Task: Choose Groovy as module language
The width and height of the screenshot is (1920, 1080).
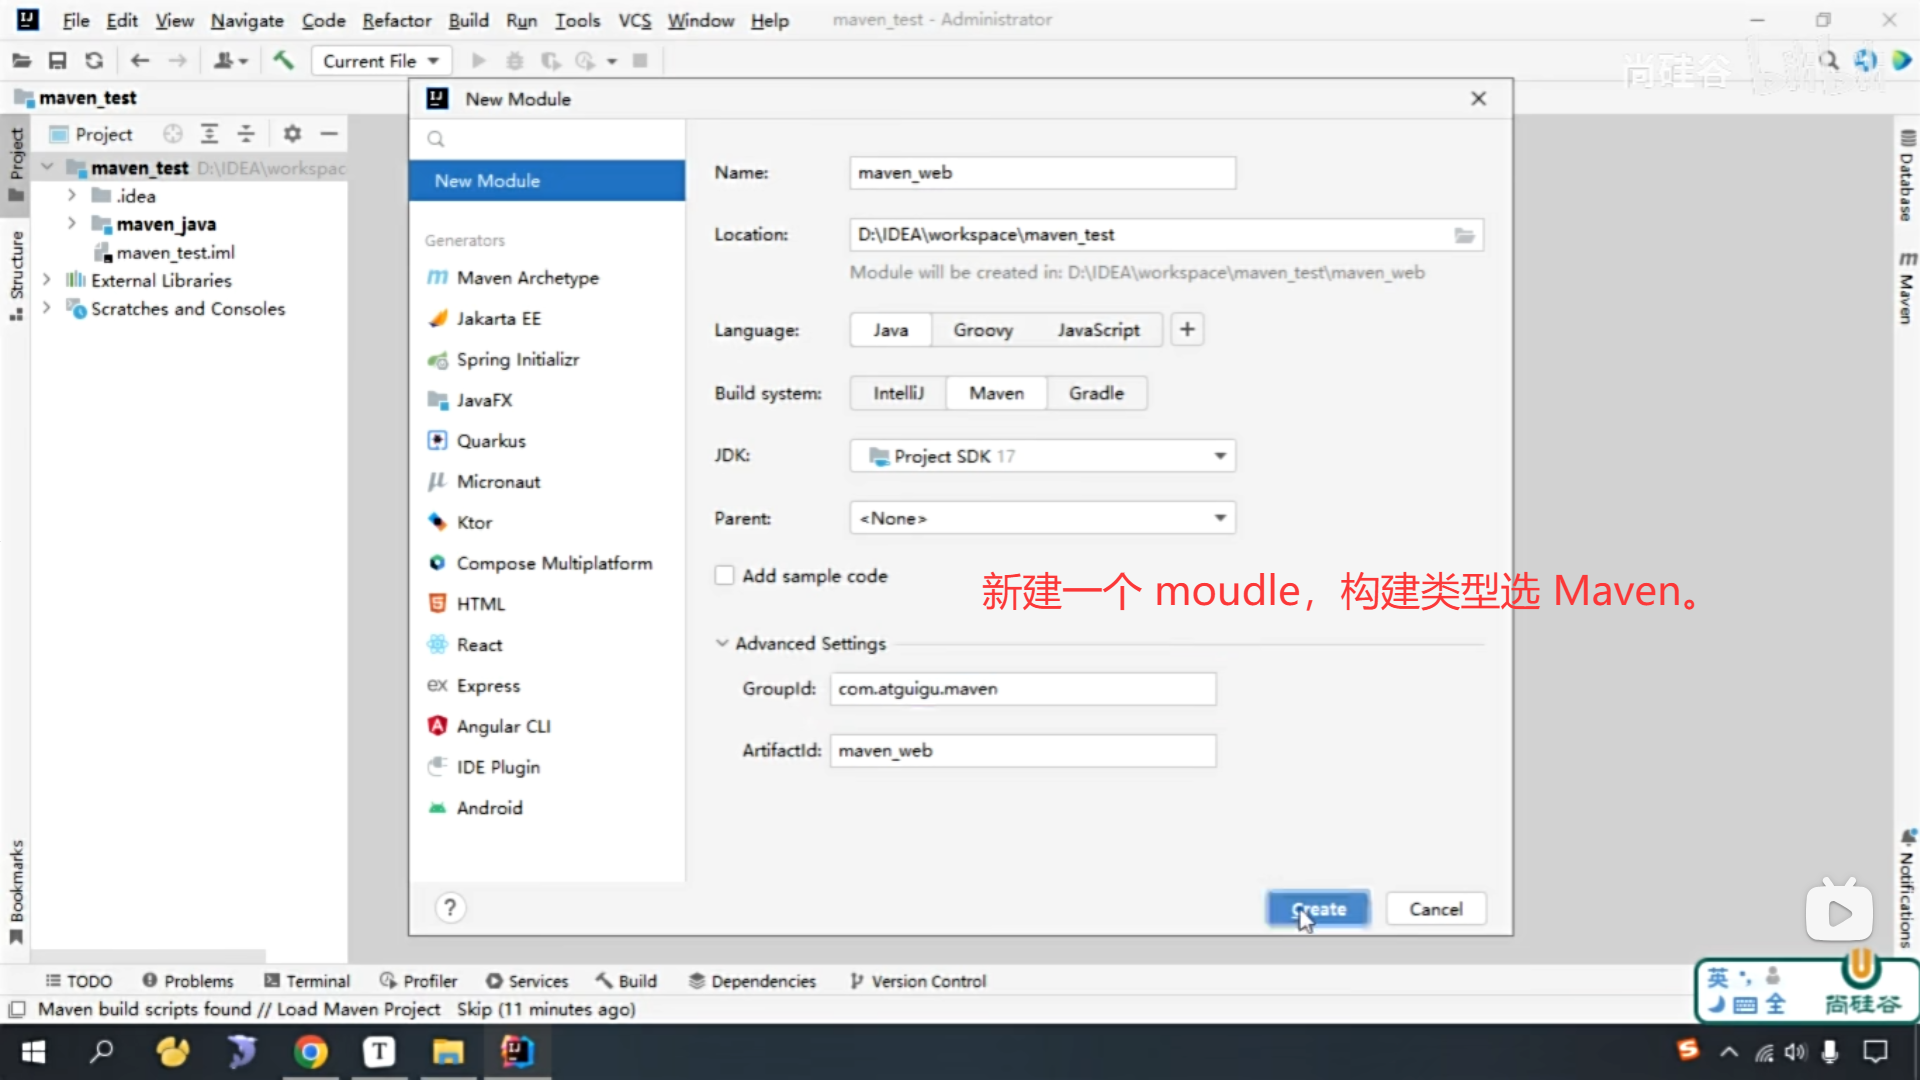Action: 982,330
